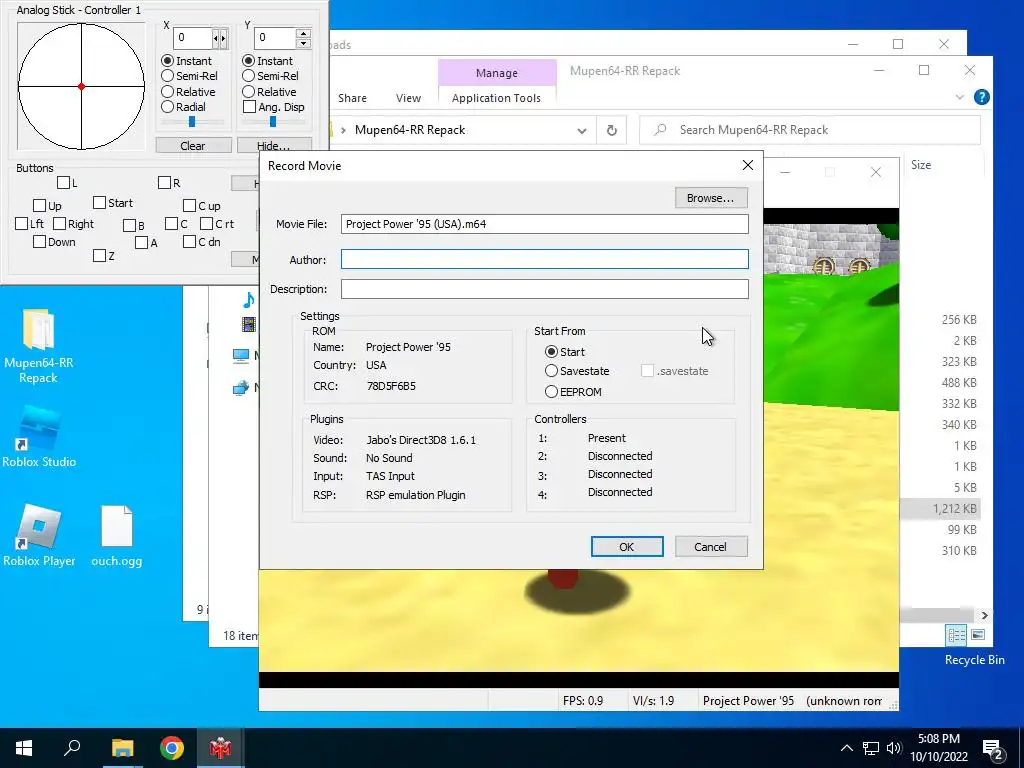Check the C dn checkbox
This screenshot has width=1024, height=768.
pyautogui.click(x=189, y=242)
